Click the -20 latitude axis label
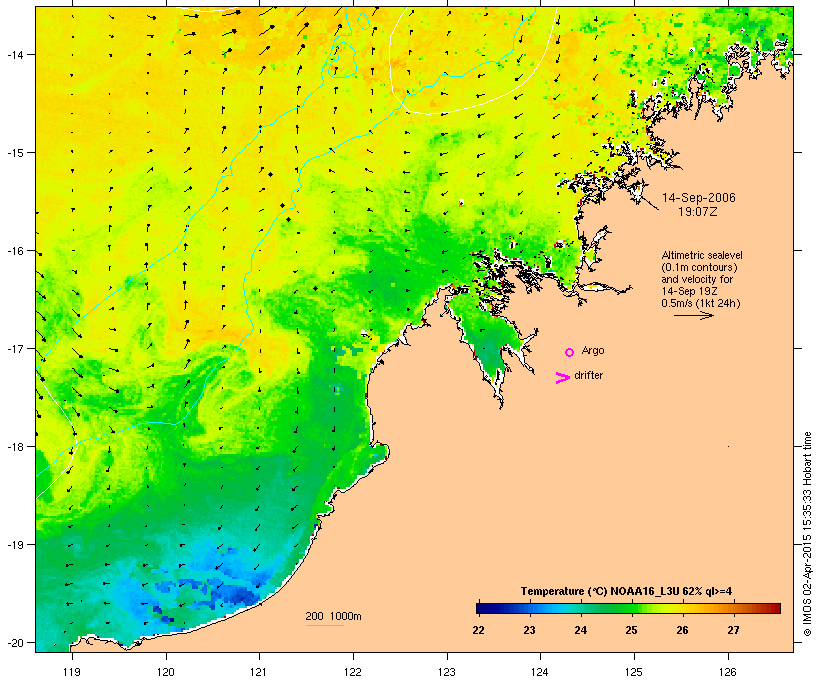820x680 pixels. pyautogui.click(x=14, y=642)
